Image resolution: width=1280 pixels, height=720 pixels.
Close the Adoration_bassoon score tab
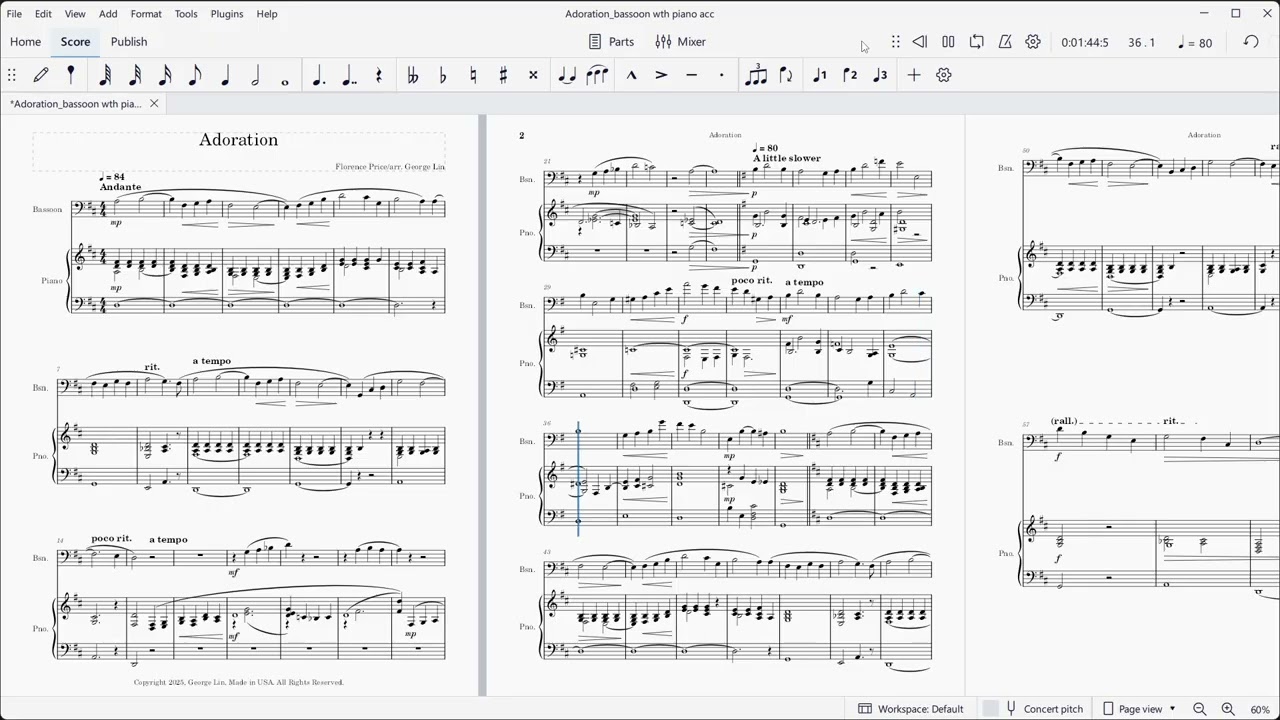click(154, 103)
